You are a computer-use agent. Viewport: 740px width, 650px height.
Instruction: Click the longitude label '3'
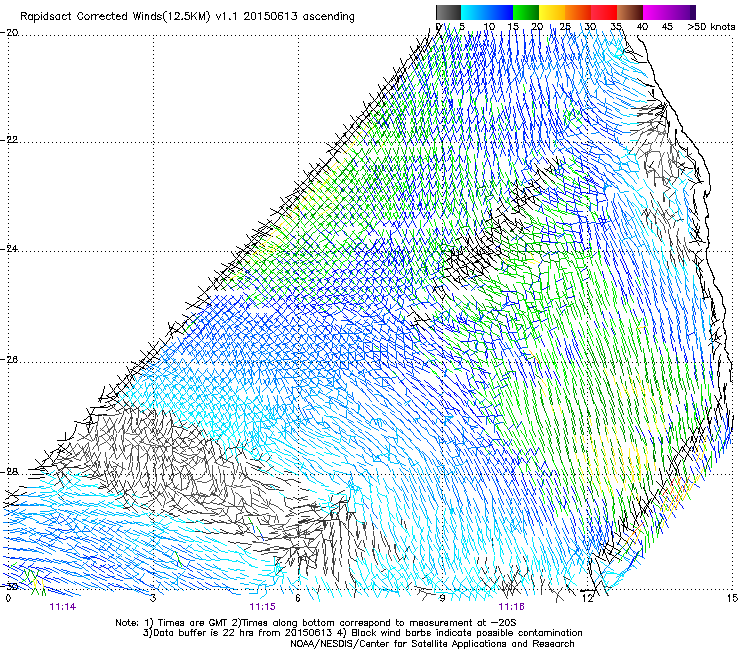(153, 599)
